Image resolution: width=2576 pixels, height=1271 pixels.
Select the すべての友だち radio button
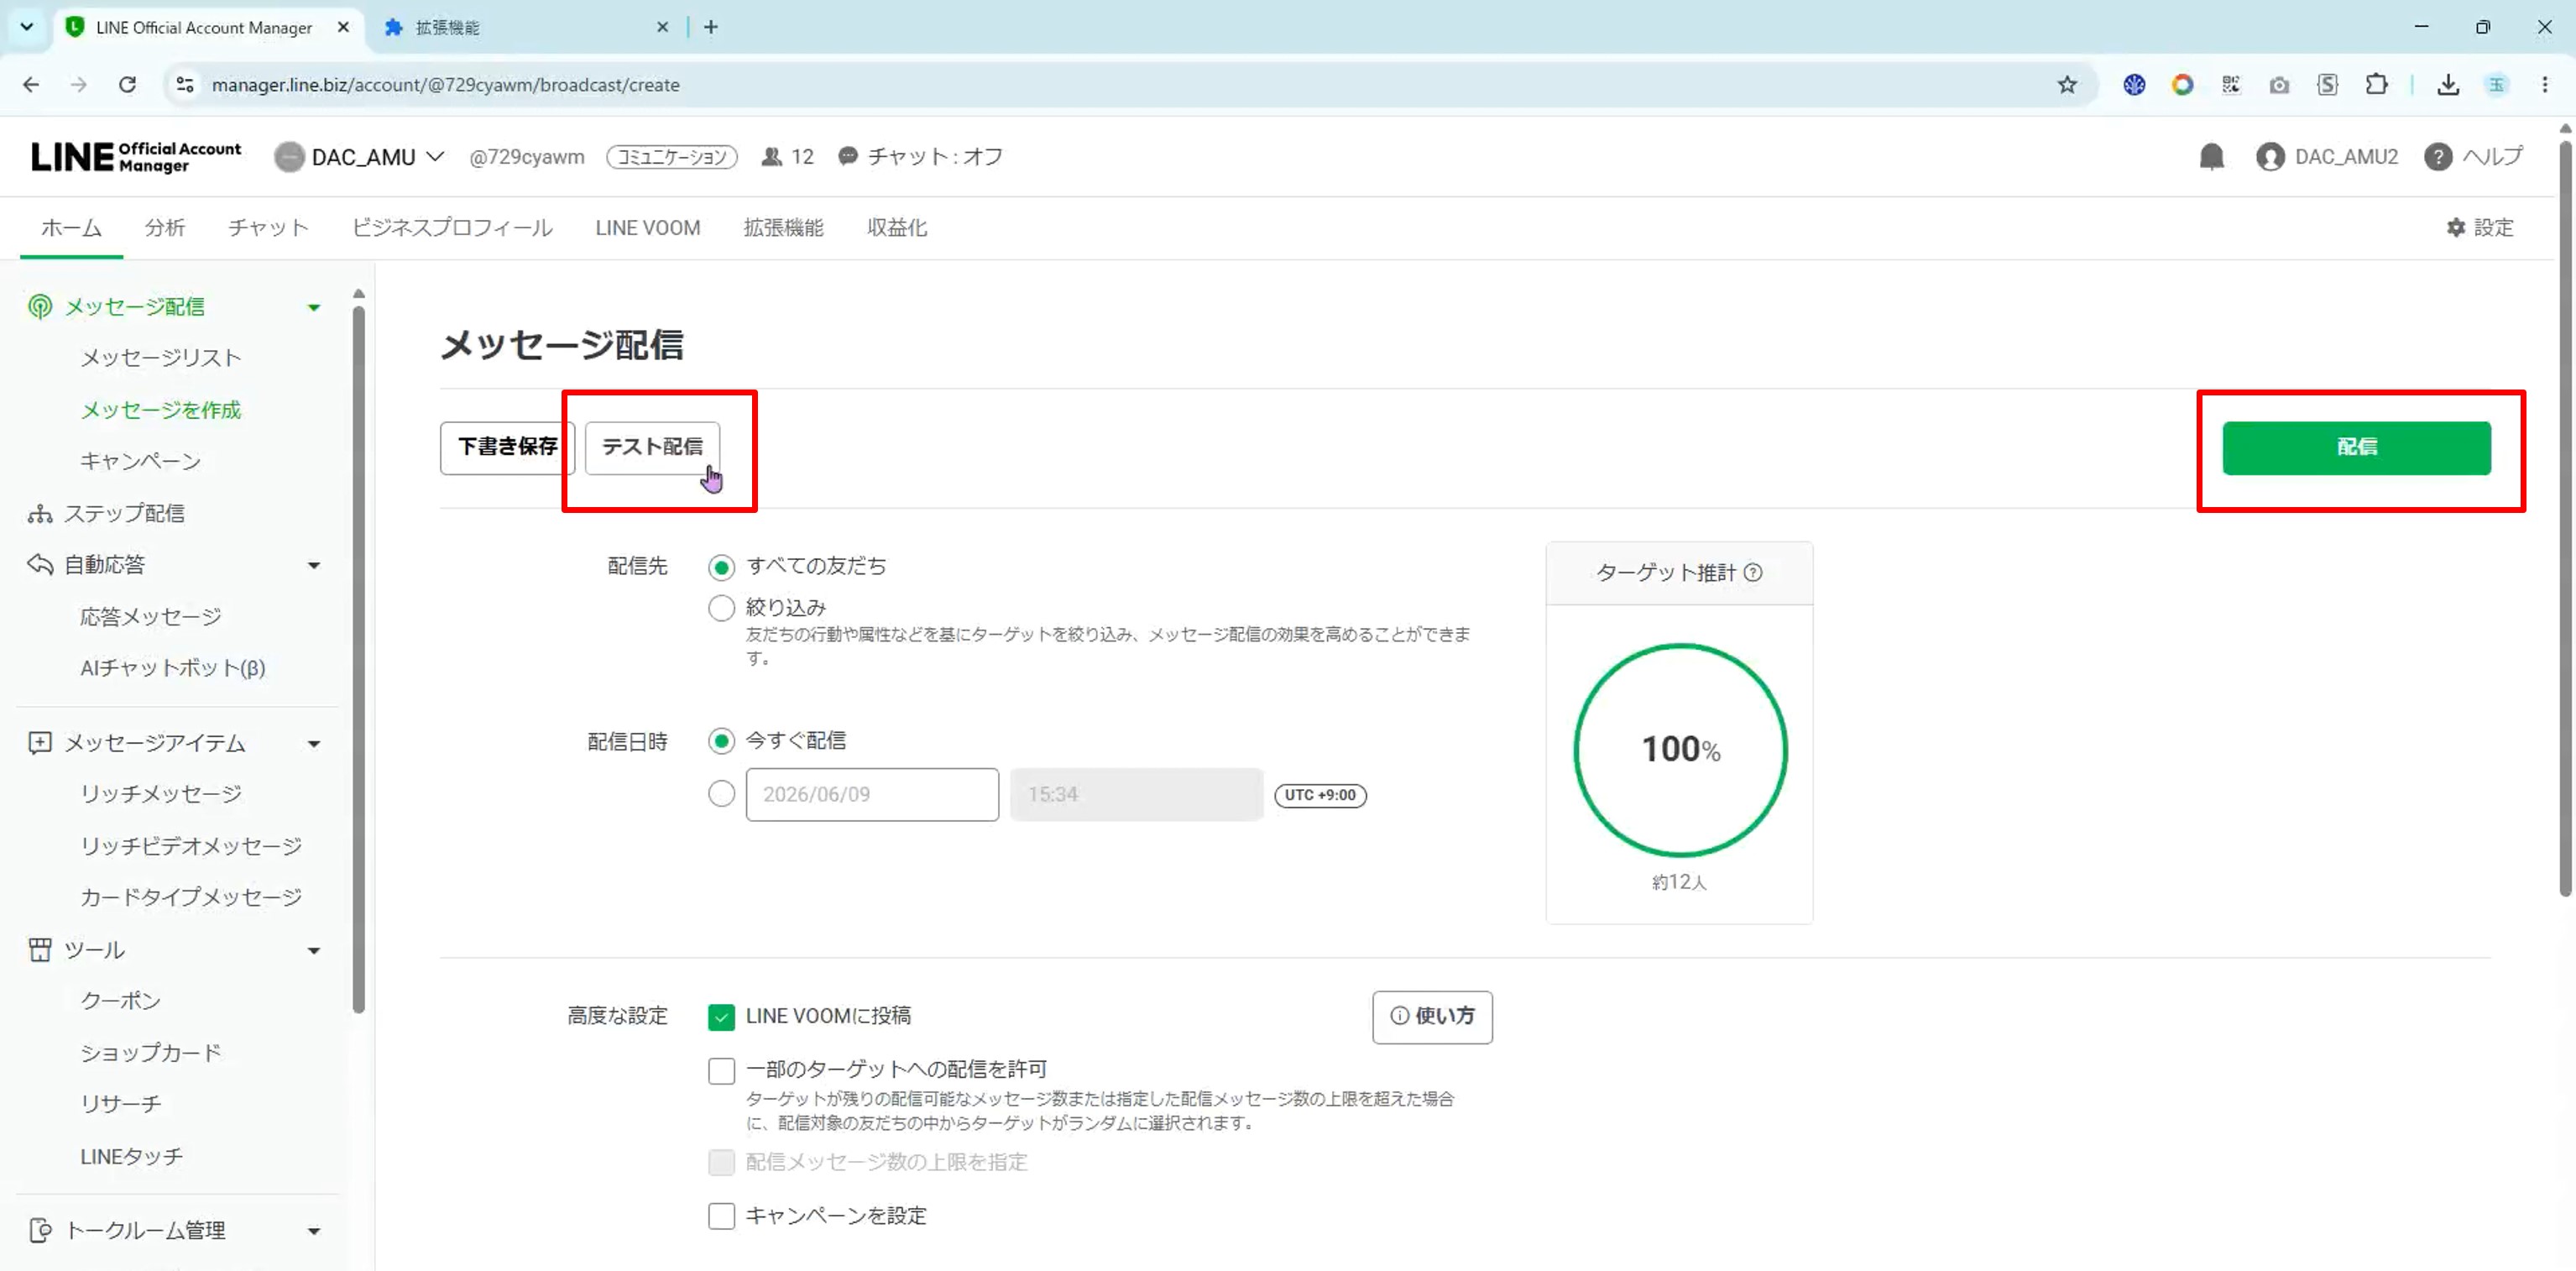[721, 568]
